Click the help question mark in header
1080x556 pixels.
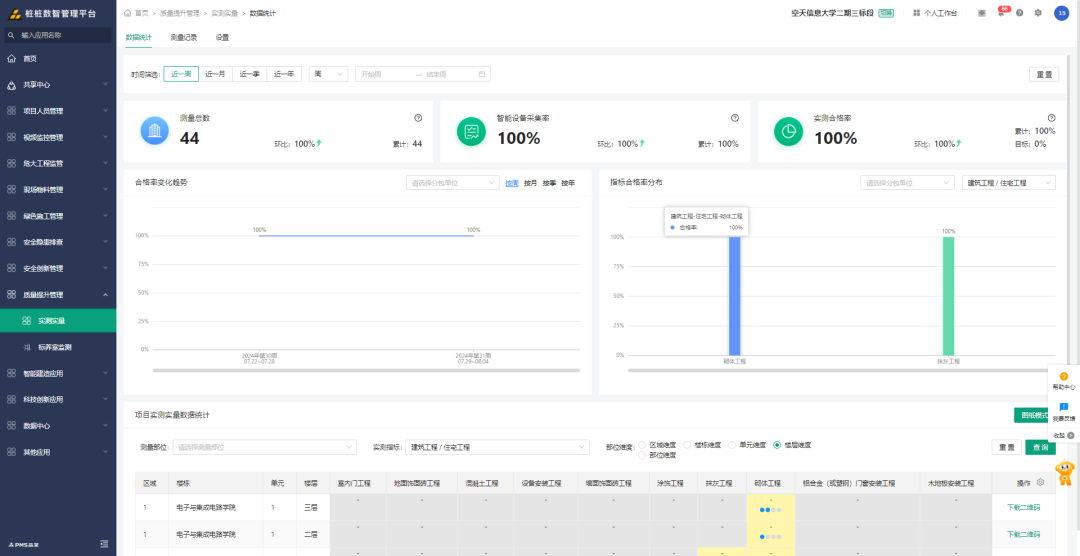pyautogui.click(x=1019, y=13)
